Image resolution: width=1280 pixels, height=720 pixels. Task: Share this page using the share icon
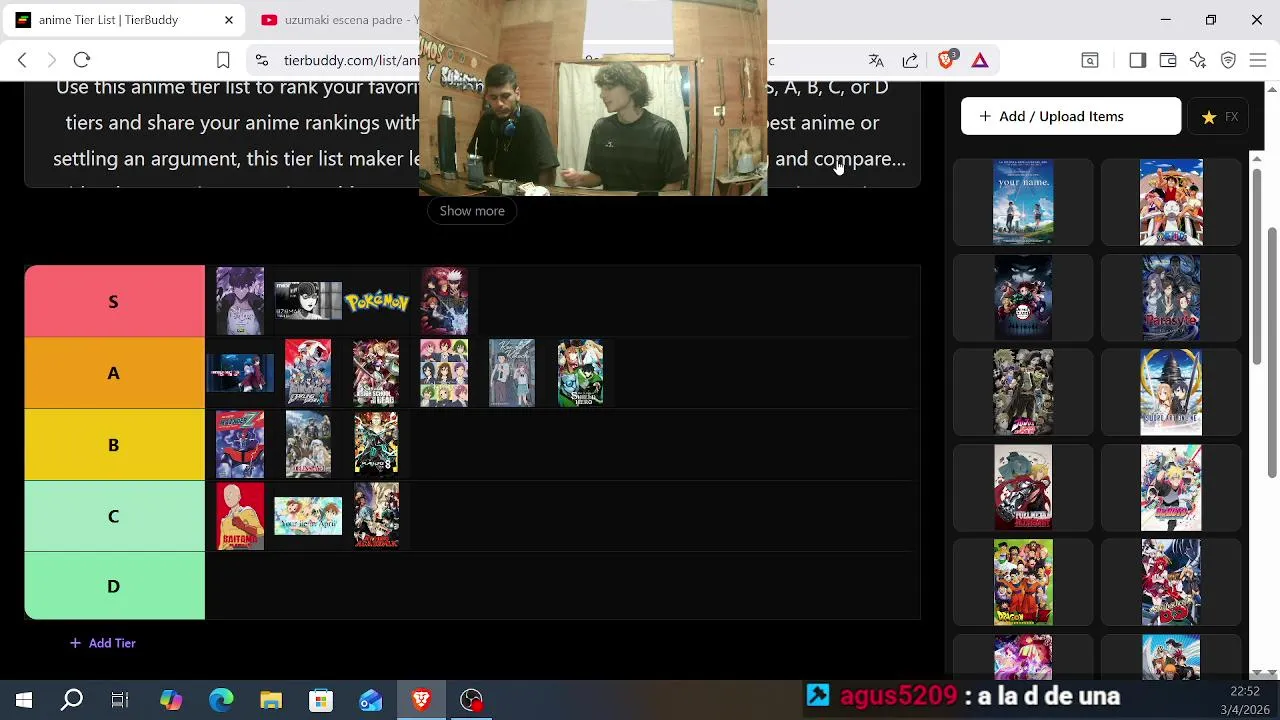click(910, 60)
